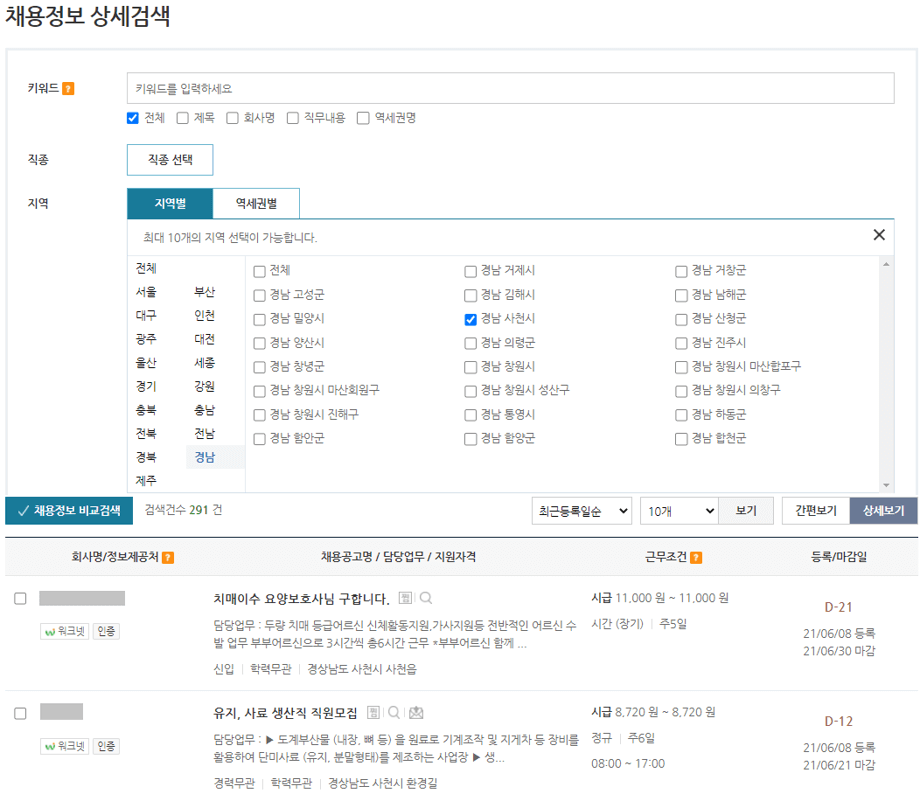The width and height of the screenshot is (921, 794).
Task: Click the envelope icon on 유지, 사료 posting
Action: click(416, 712)
